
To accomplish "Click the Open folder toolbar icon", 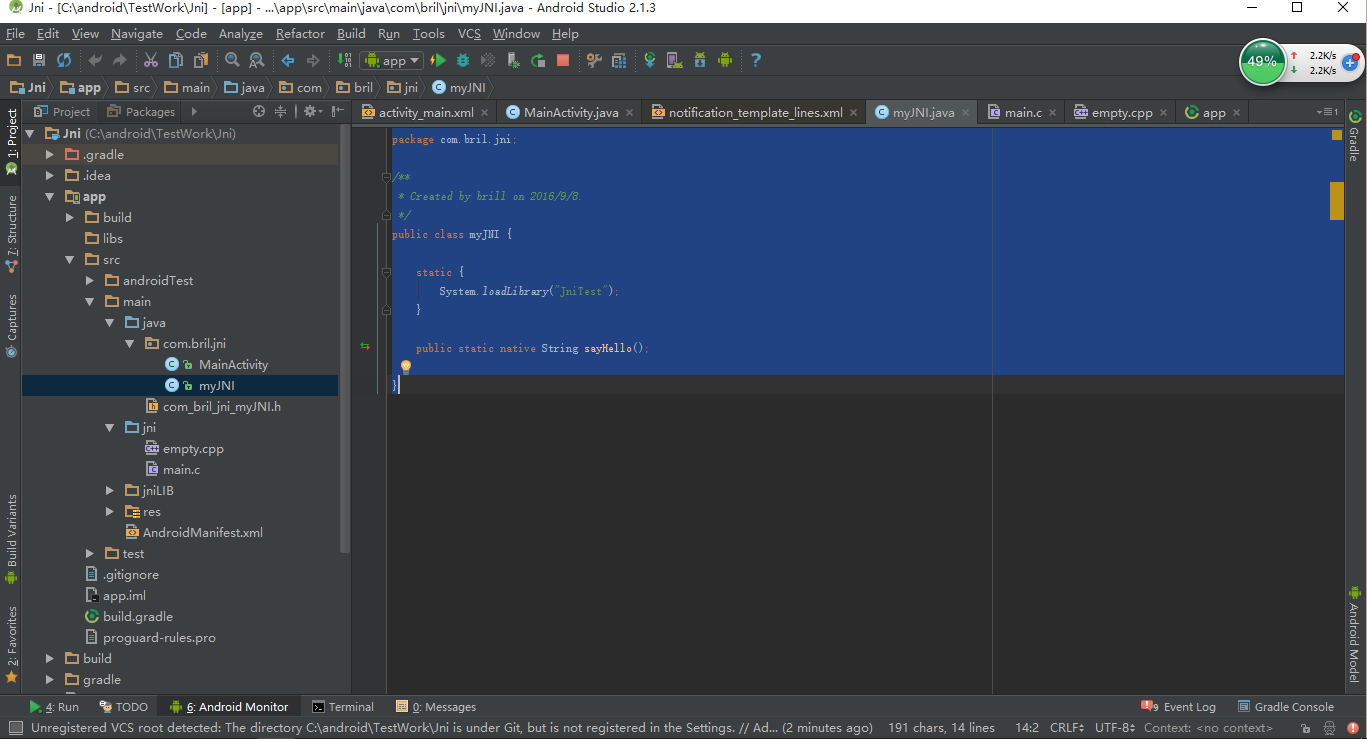I will pos(14,60).
